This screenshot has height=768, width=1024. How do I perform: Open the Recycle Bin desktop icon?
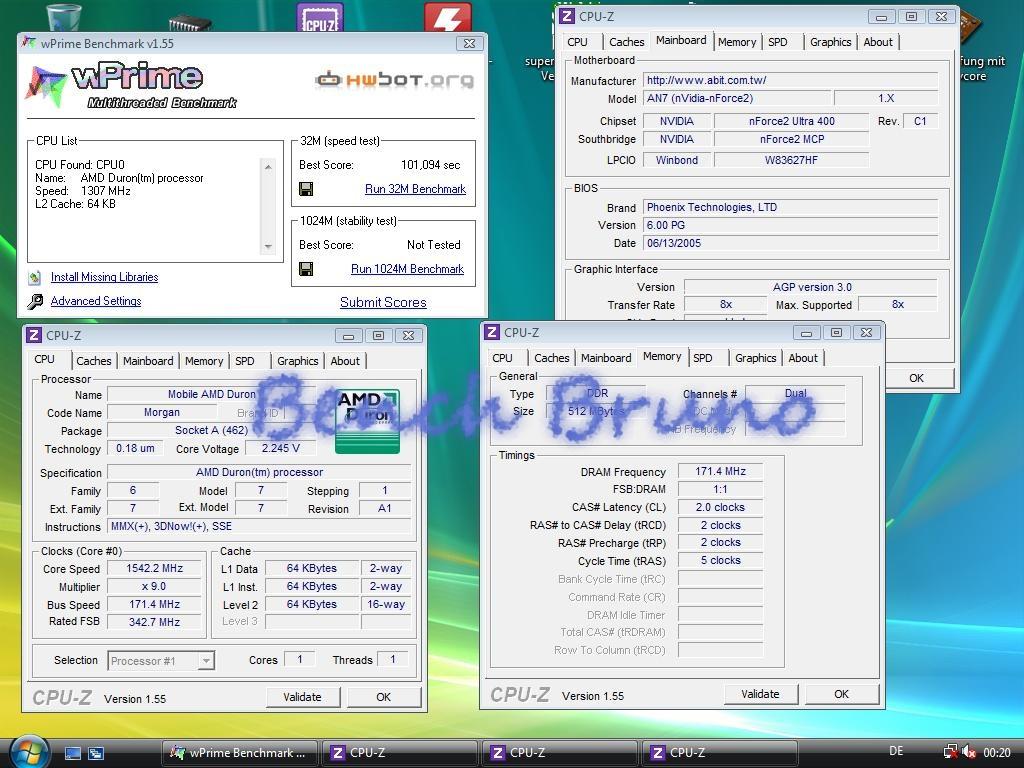tap(64, 16)
